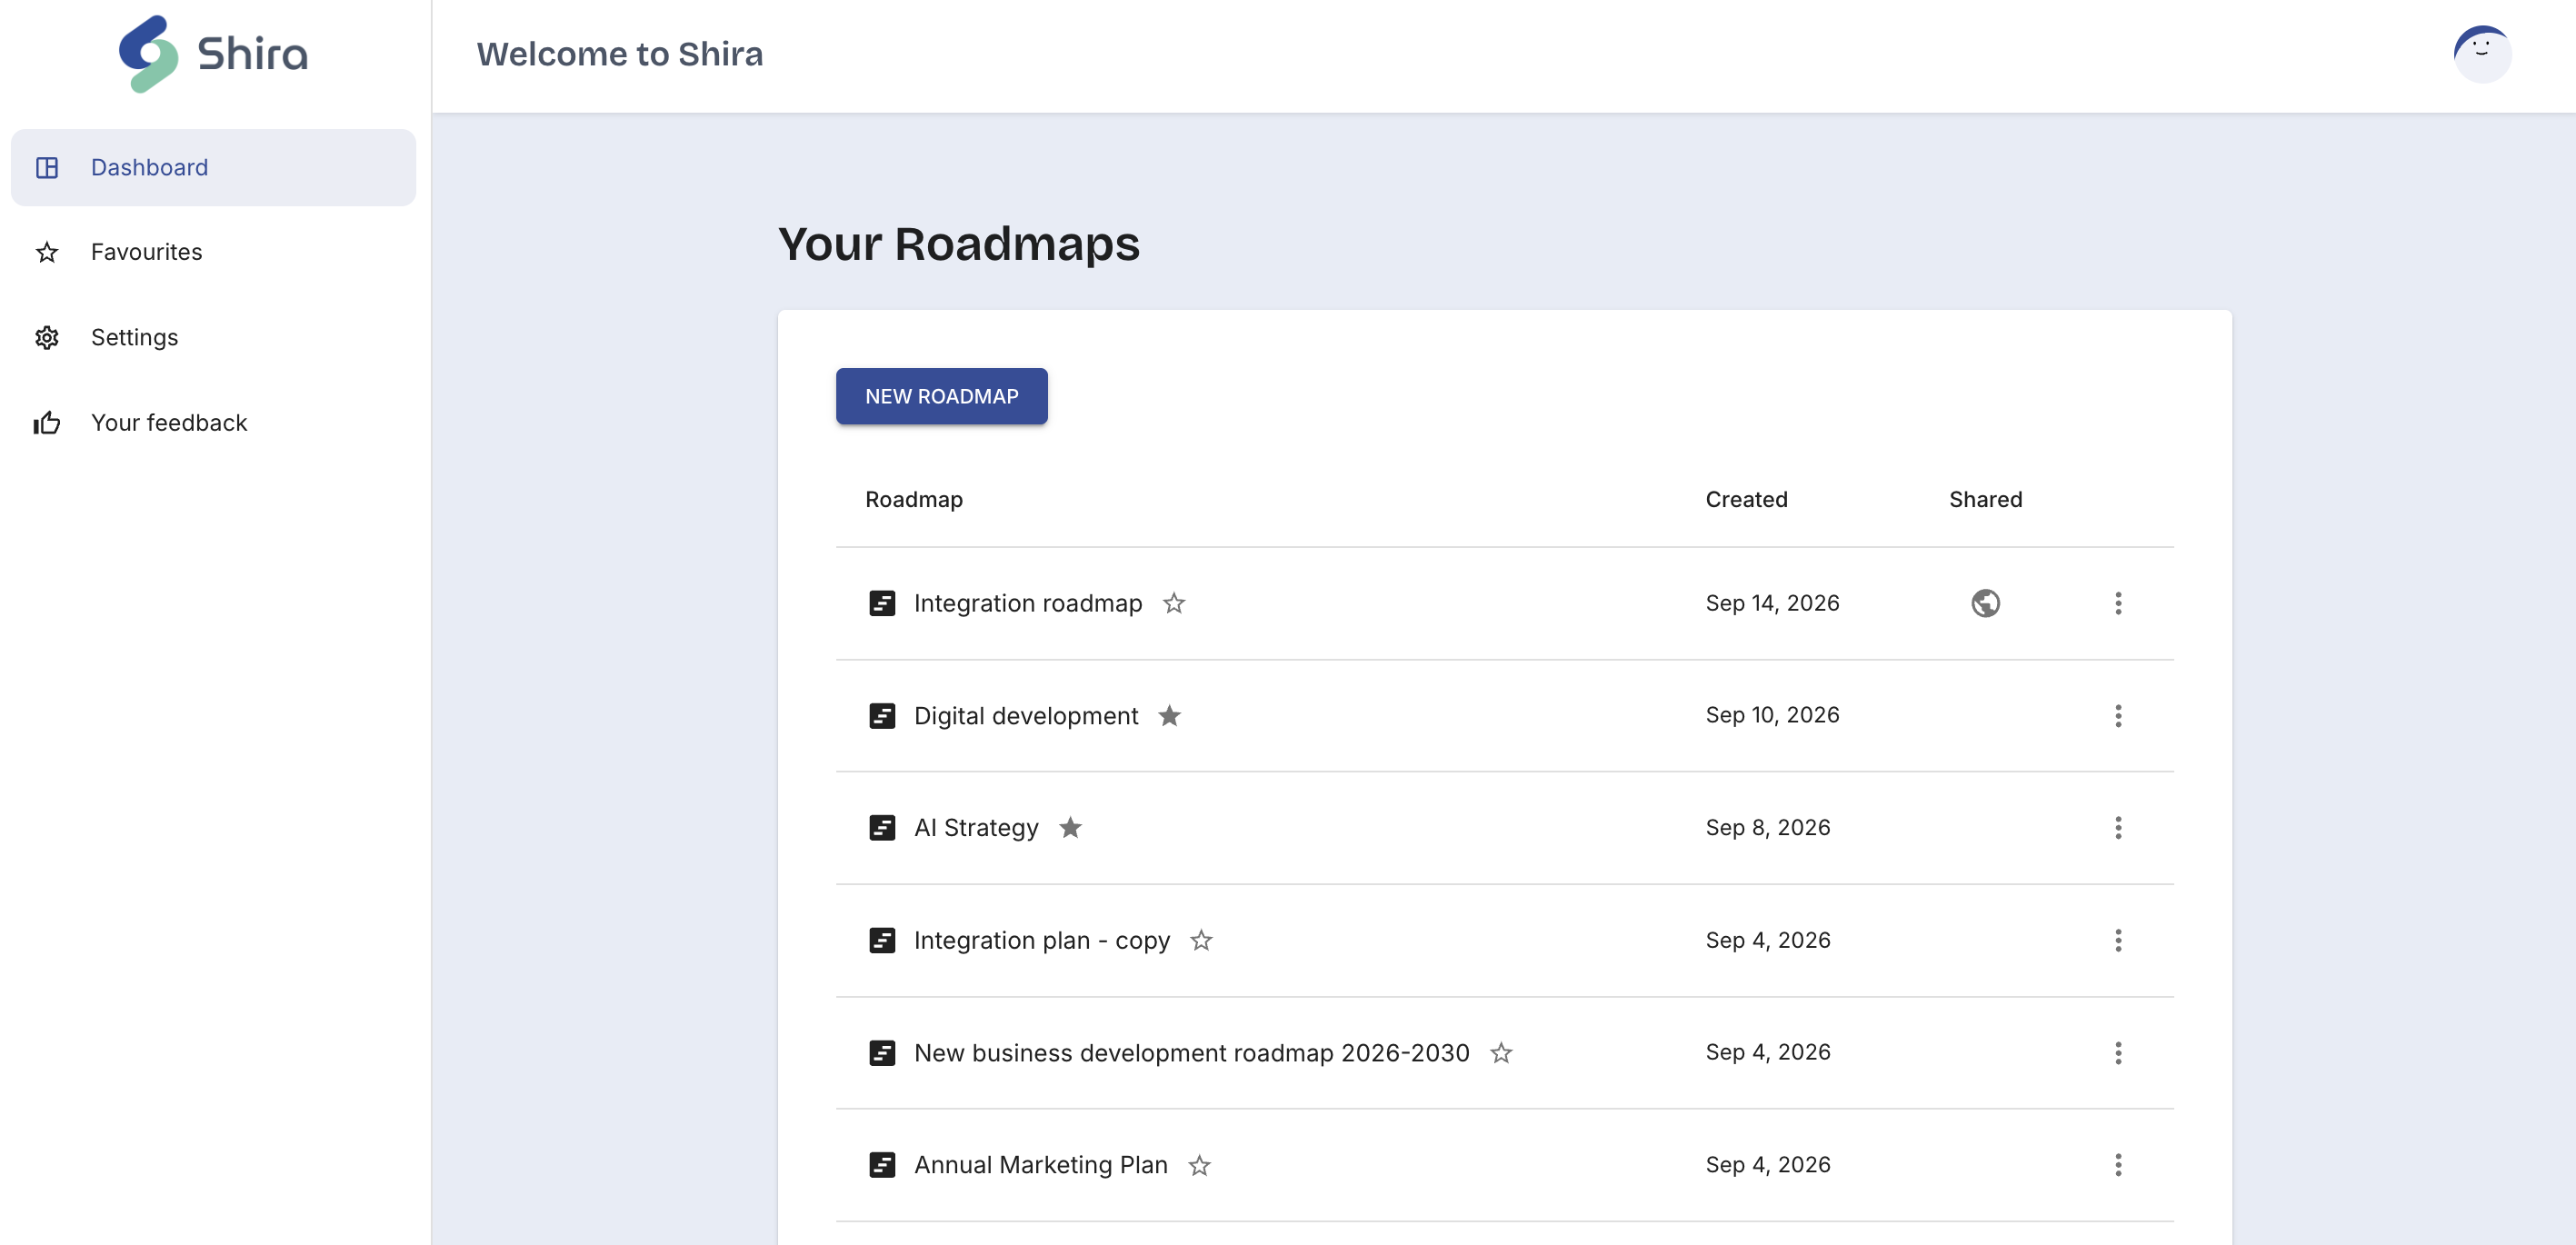Viewport: 2576px width, 1245px height.
Task: Unfavourite AI Strategy via its filled star
Action: click(1071, 828)
